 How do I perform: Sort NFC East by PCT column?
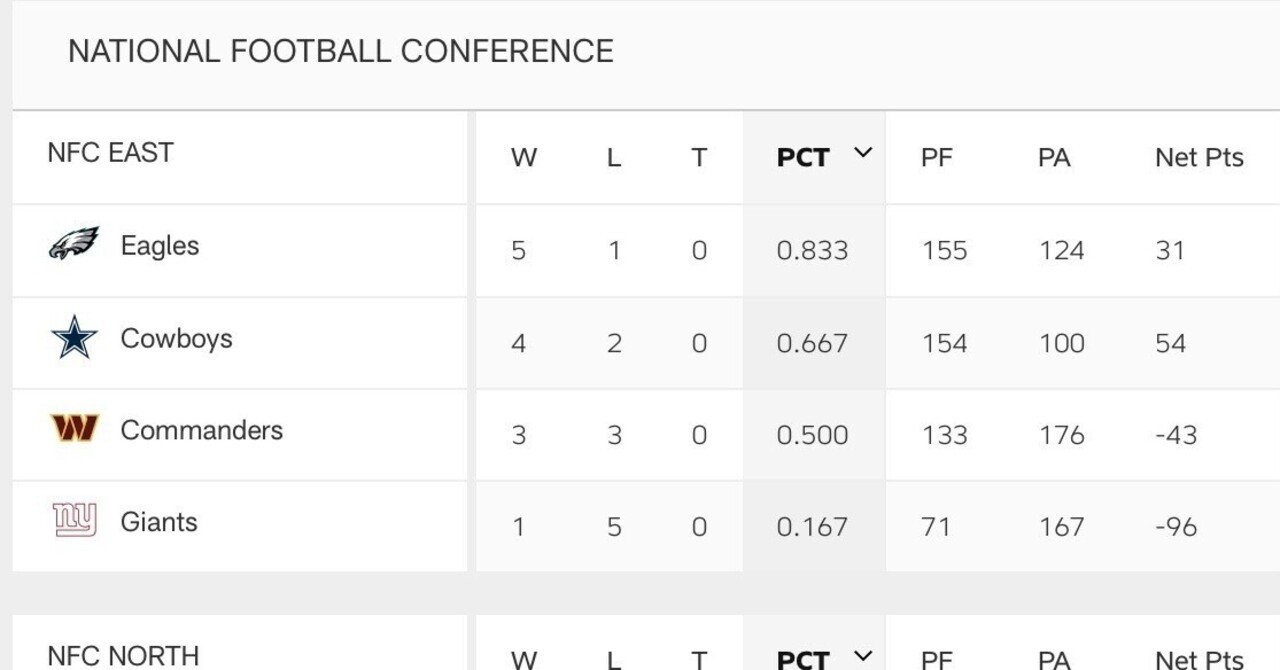803,158
